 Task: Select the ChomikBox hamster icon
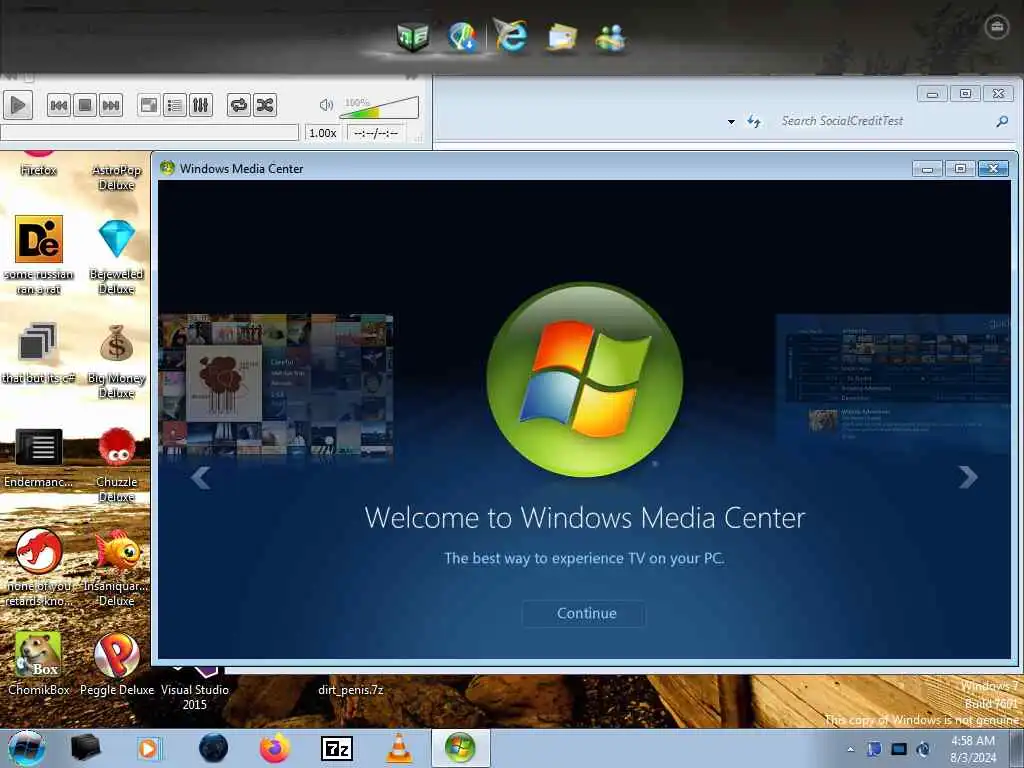[39, 655]
